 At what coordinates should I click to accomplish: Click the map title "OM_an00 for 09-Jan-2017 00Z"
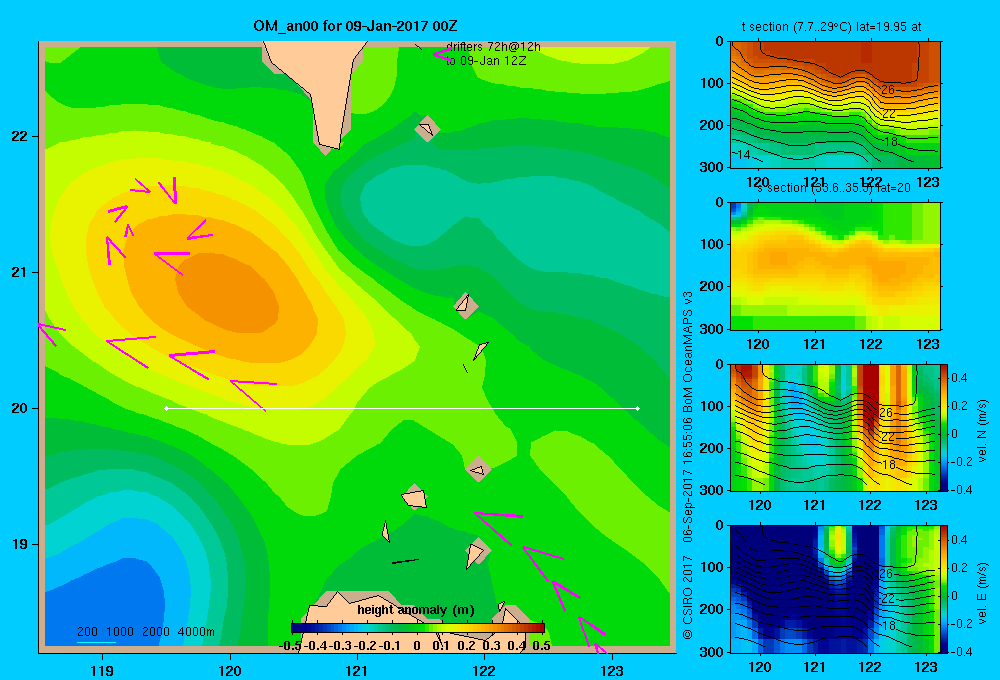[355, 26]
